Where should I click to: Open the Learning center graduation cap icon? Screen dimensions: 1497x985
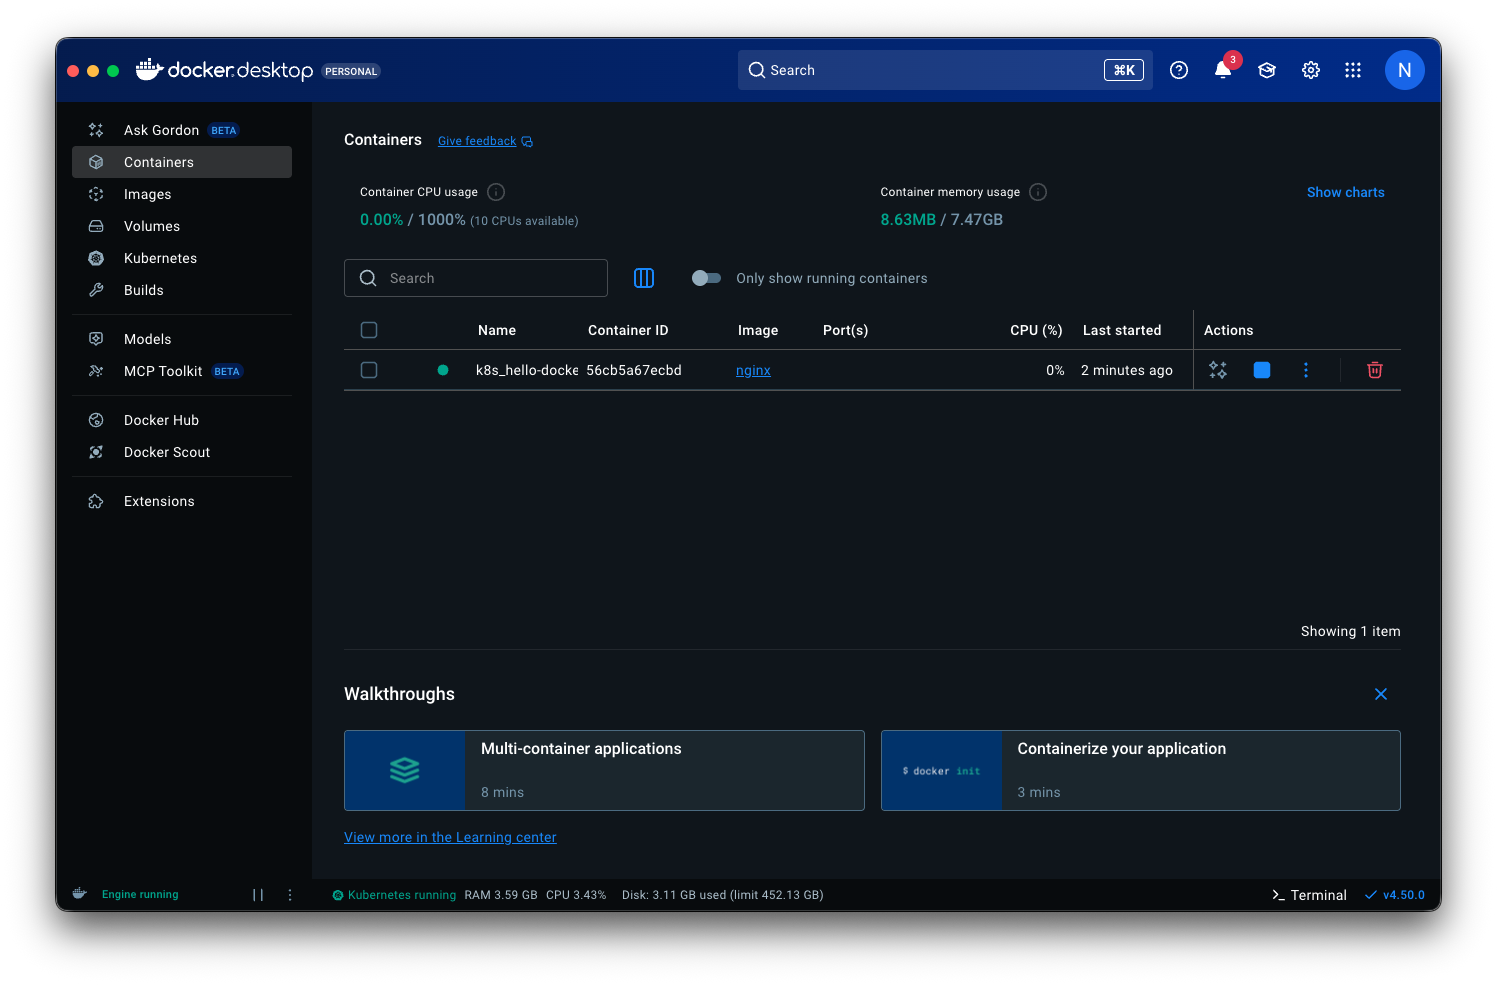(1267, 70)
